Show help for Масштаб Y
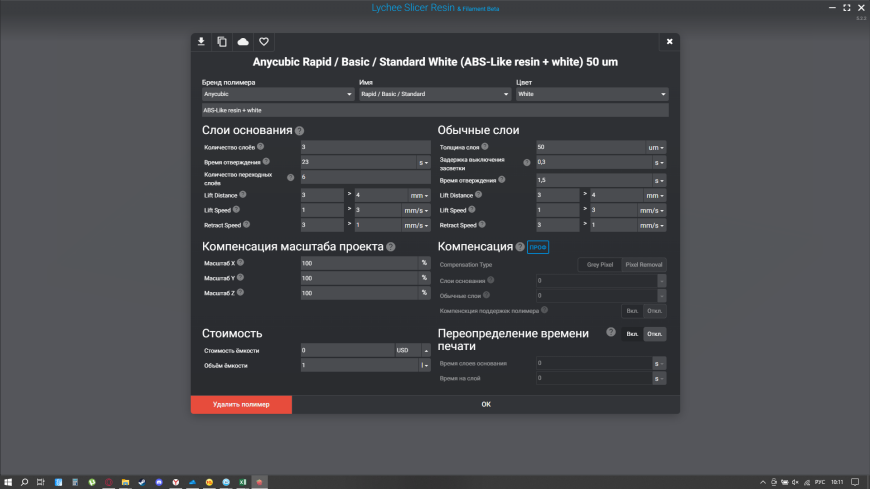The width and height of the screenshot is (870, 489). pyautogui.click(x=240, y=278)
